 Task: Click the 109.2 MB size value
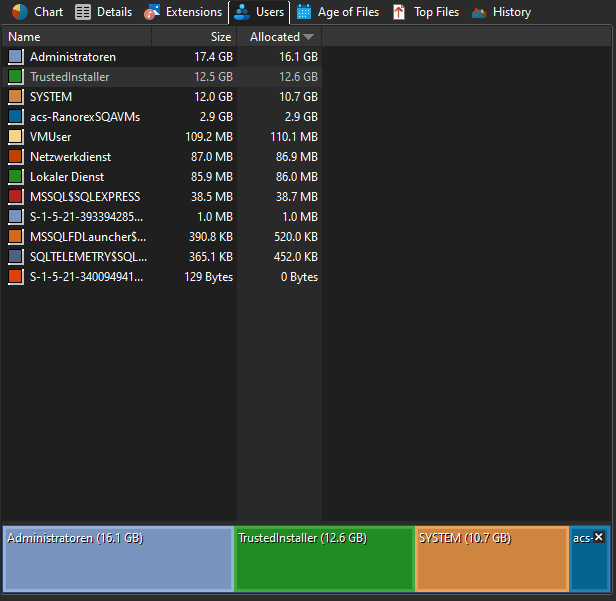[209, 137]
